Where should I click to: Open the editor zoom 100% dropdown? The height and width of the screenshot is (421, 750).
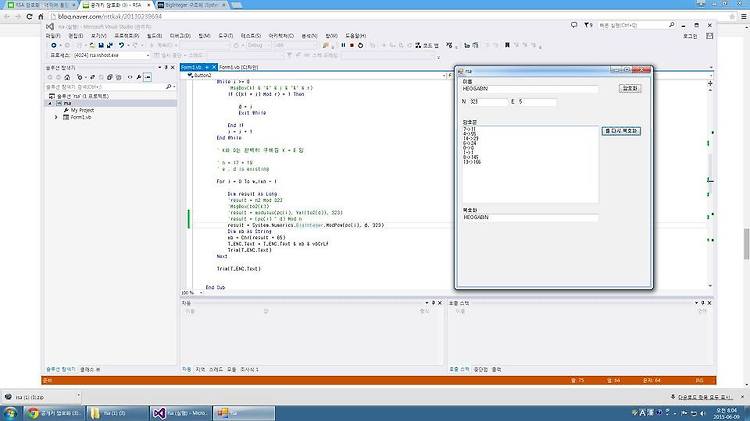[x=201, y=293]
